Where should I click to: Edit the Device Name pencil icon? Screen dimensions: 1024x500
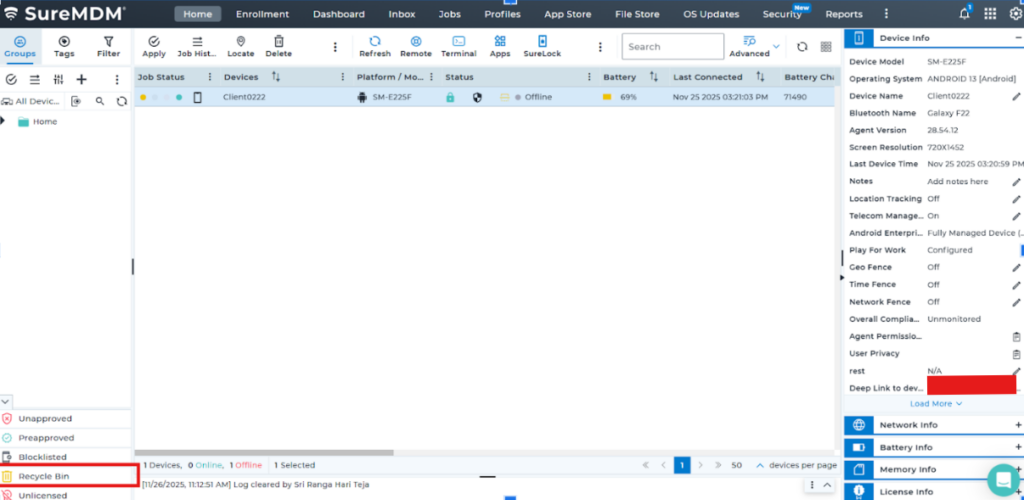coord(1016,96)
